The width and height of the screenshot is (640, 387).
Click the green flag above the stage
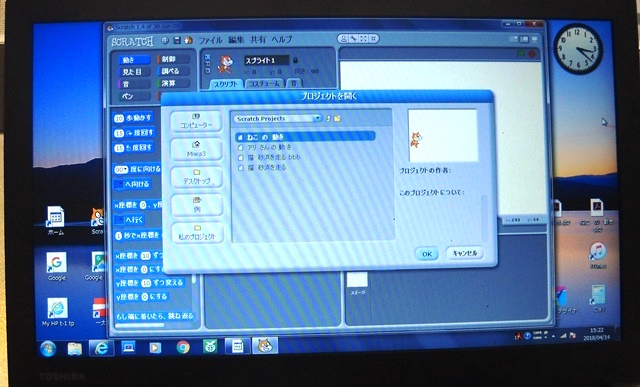point(521,53)
